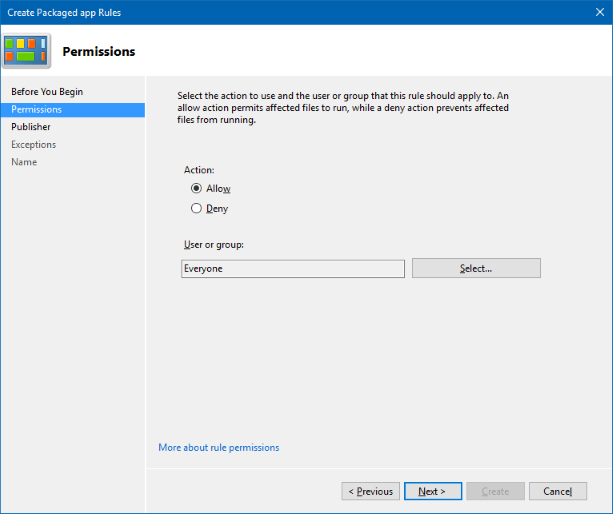The width and height of the screenshot is (613, 514).
Task: Jump to the Exceptions step
Action: [34, 145]
